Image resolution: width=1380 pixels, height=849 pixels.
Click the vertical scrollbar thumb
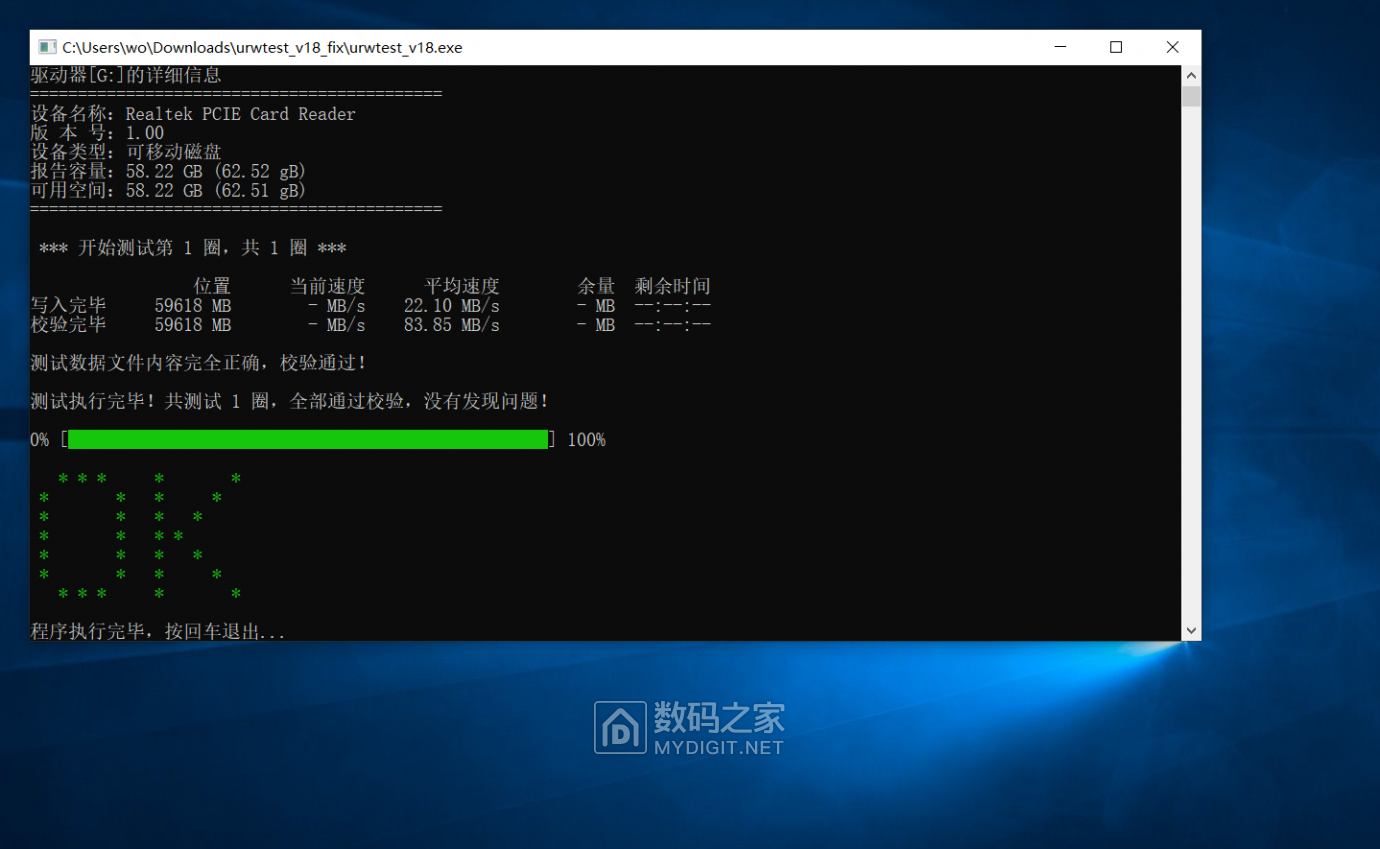click(x=1190, y=96)
